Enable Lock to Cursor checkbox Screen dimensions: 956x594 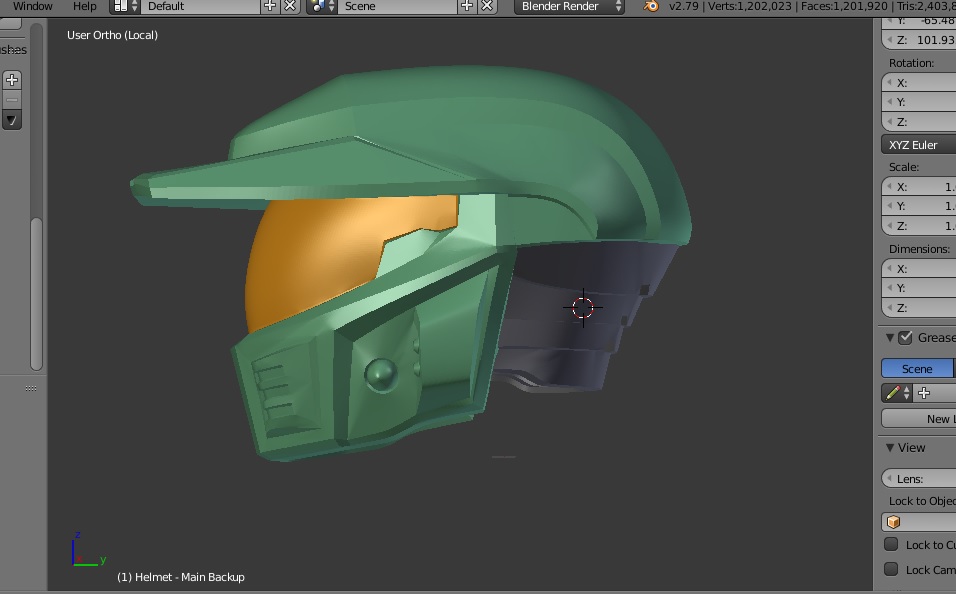[891, 545]
